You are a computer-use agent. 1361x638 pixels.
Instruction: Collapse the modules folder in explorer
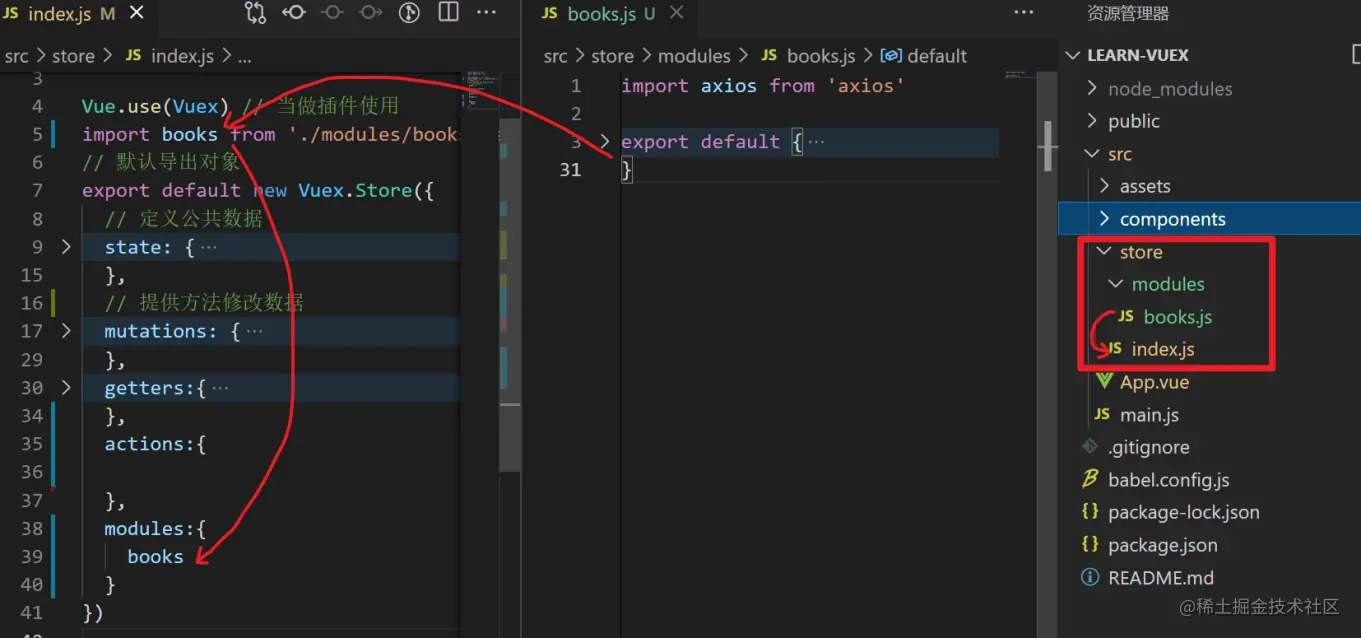pyautogui.click(x=1116, y=284)
